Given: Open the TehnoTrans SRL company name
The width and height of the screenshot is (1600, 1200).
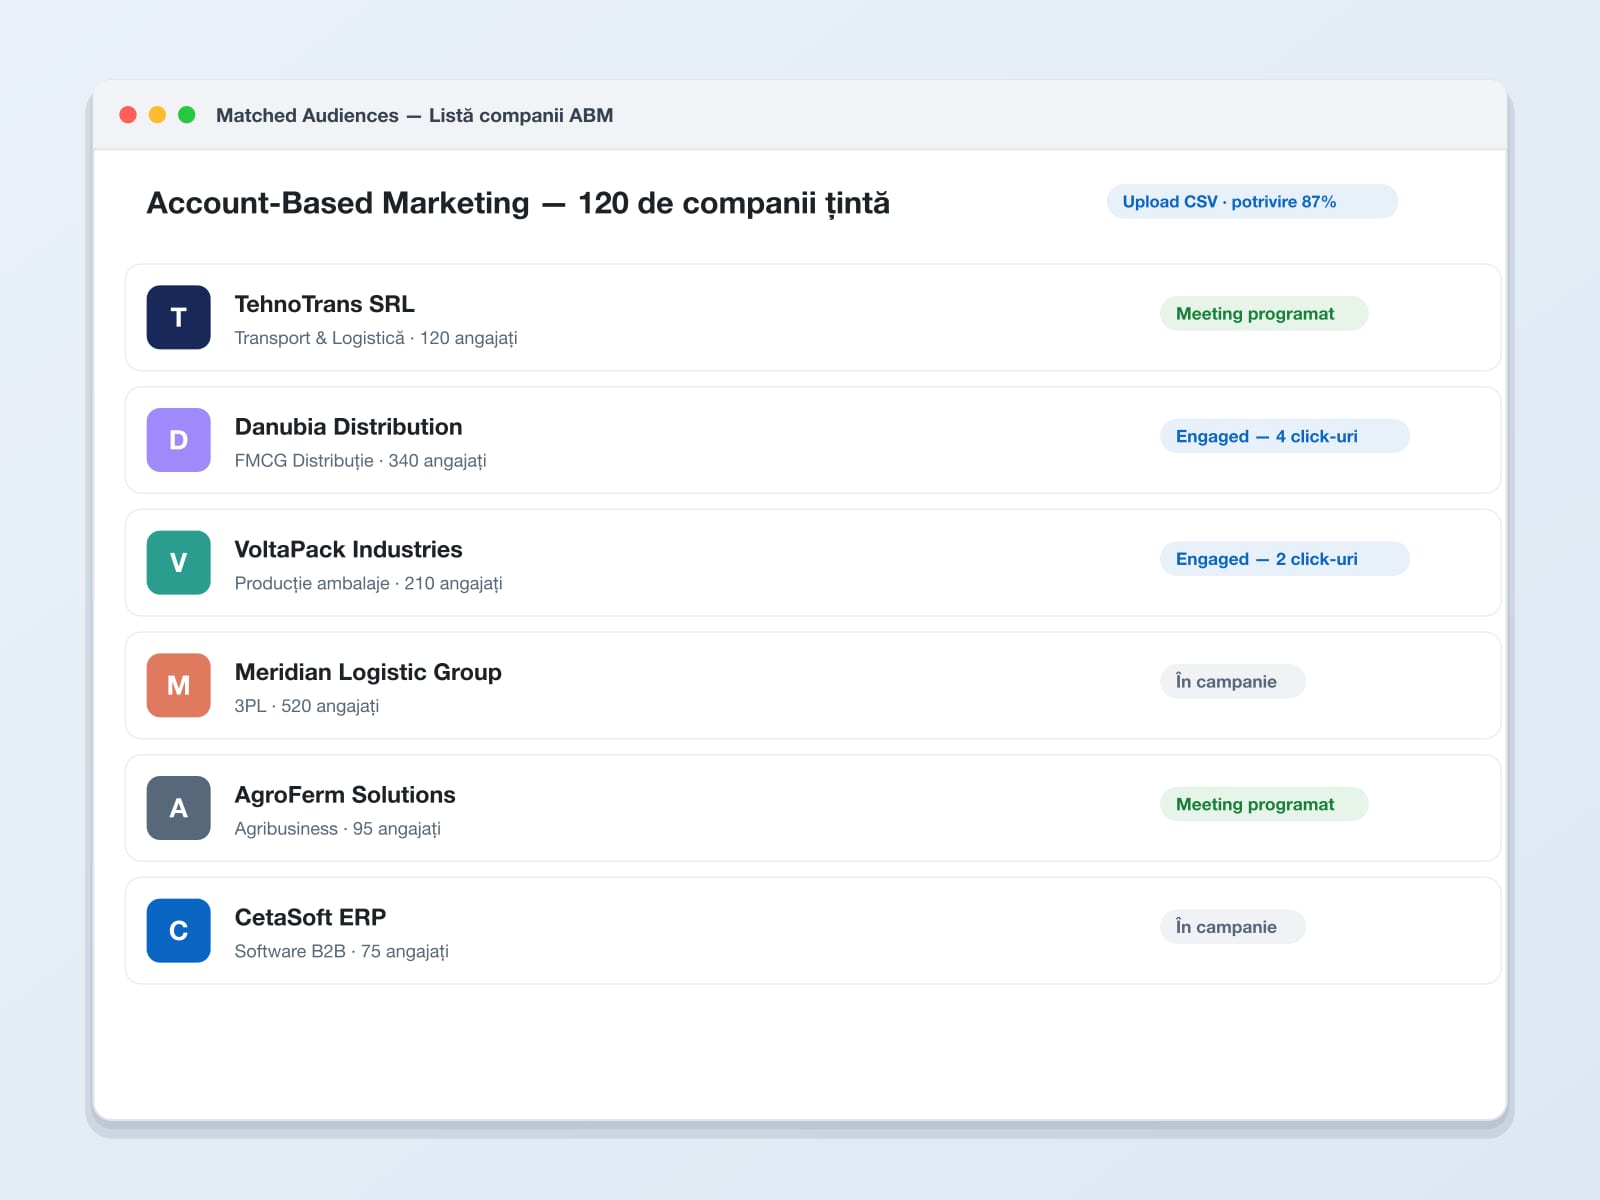Looking at the screenshot, I should point(324,304).
